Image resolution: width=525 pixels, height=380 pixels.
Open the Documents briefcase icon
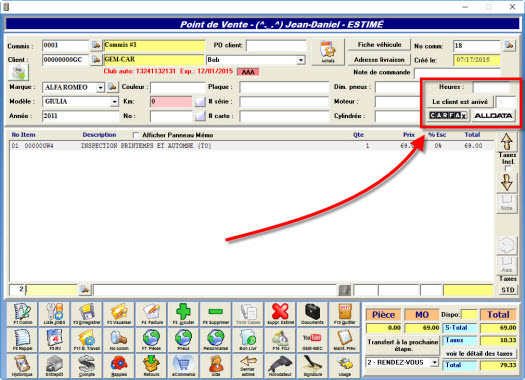coord(312,314)
